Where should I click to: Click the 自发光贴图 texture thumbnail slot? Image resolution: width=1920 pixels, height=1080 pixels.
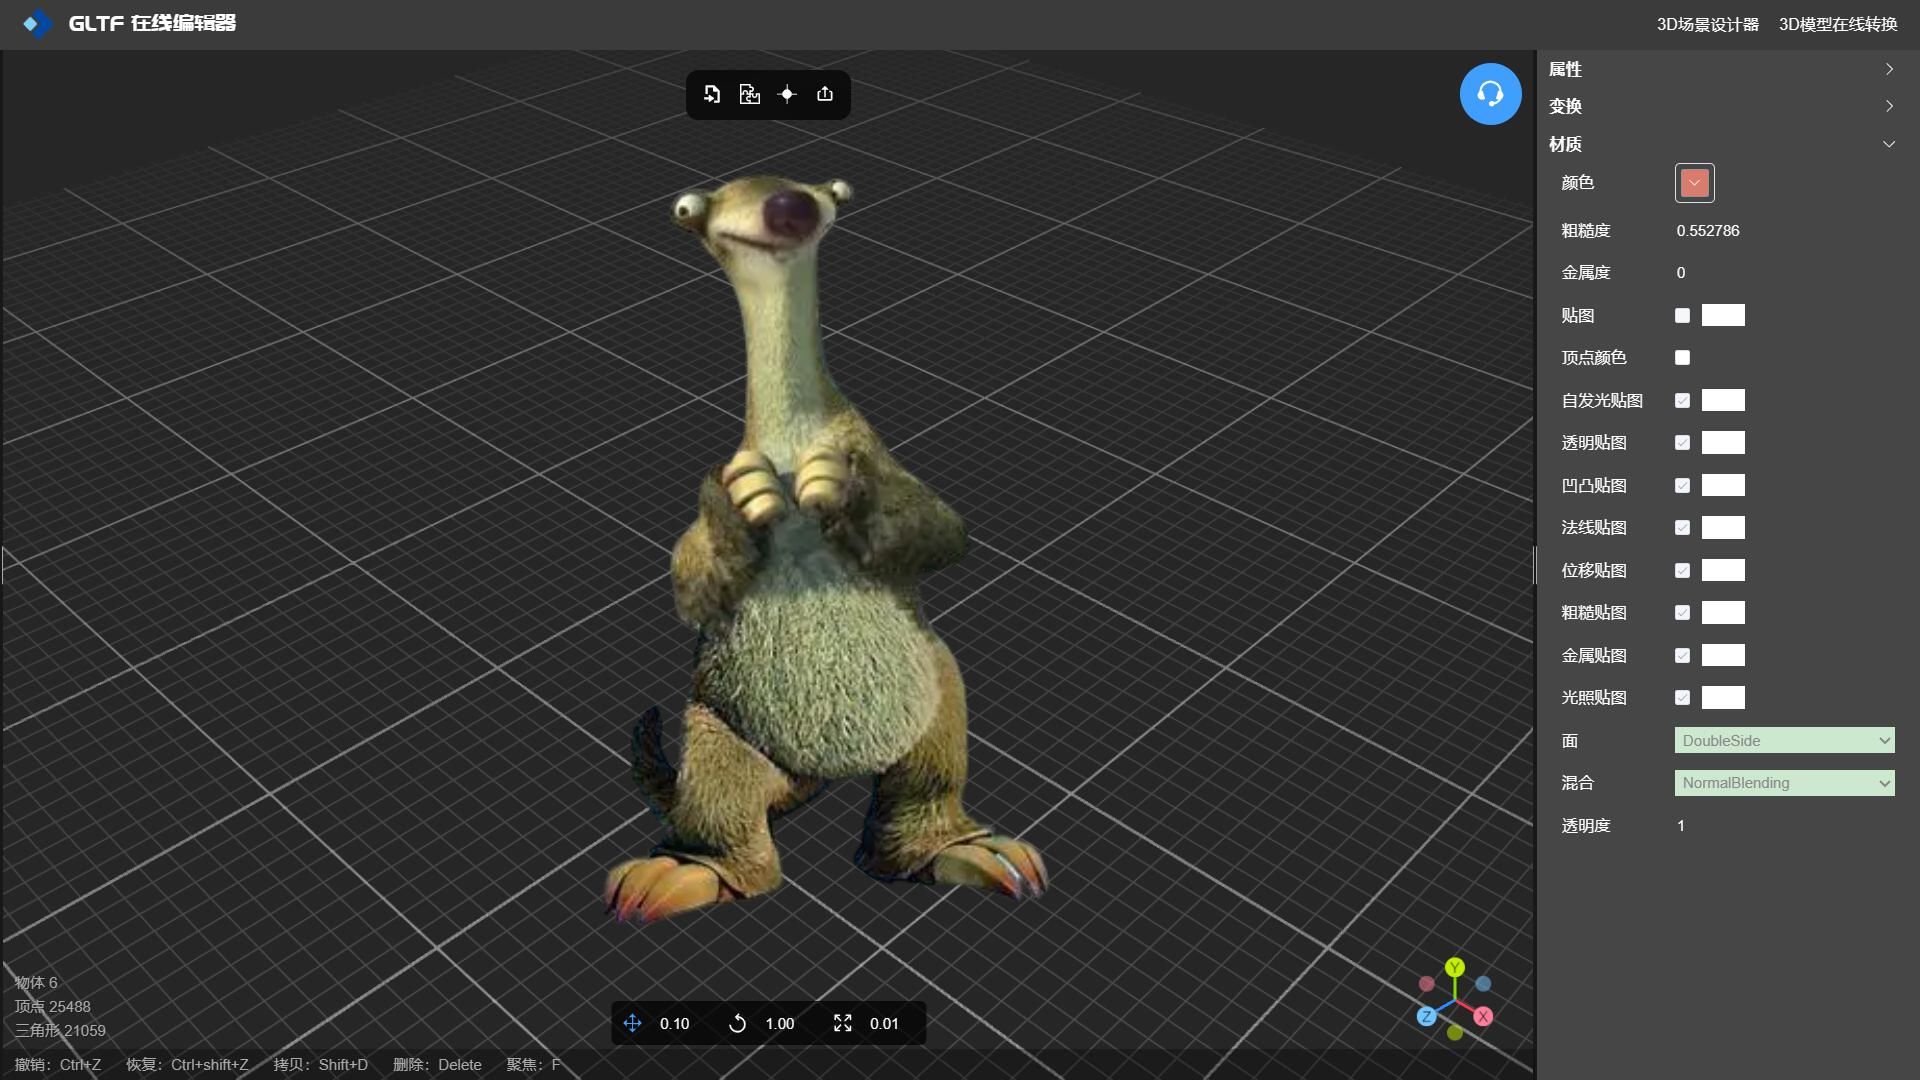[x=1723, y=400]
